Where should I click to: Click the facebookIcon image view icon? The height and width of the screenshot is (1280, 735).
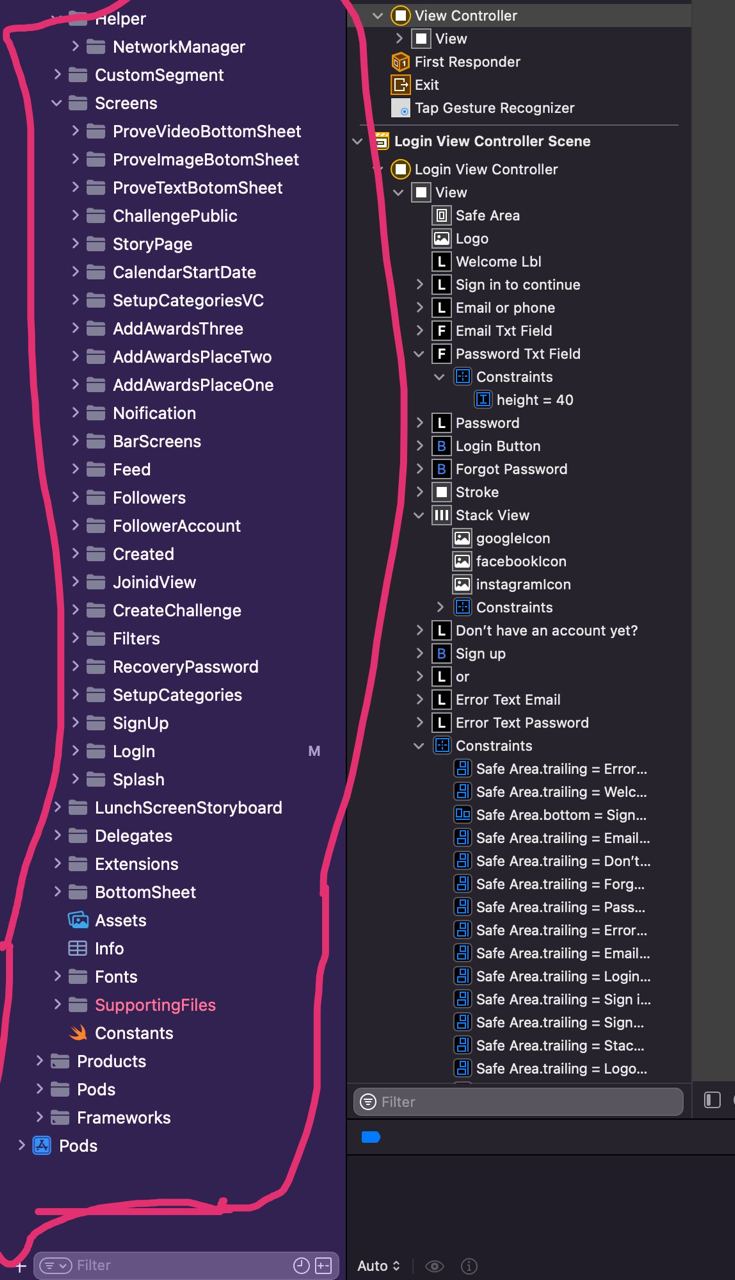coord(462,561)
